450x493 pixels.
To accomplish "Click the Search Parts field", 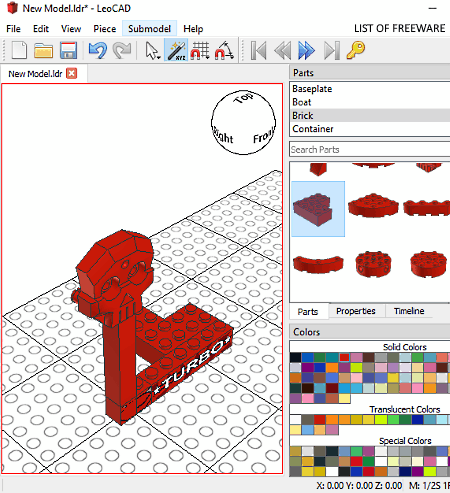I will [370, 149].
